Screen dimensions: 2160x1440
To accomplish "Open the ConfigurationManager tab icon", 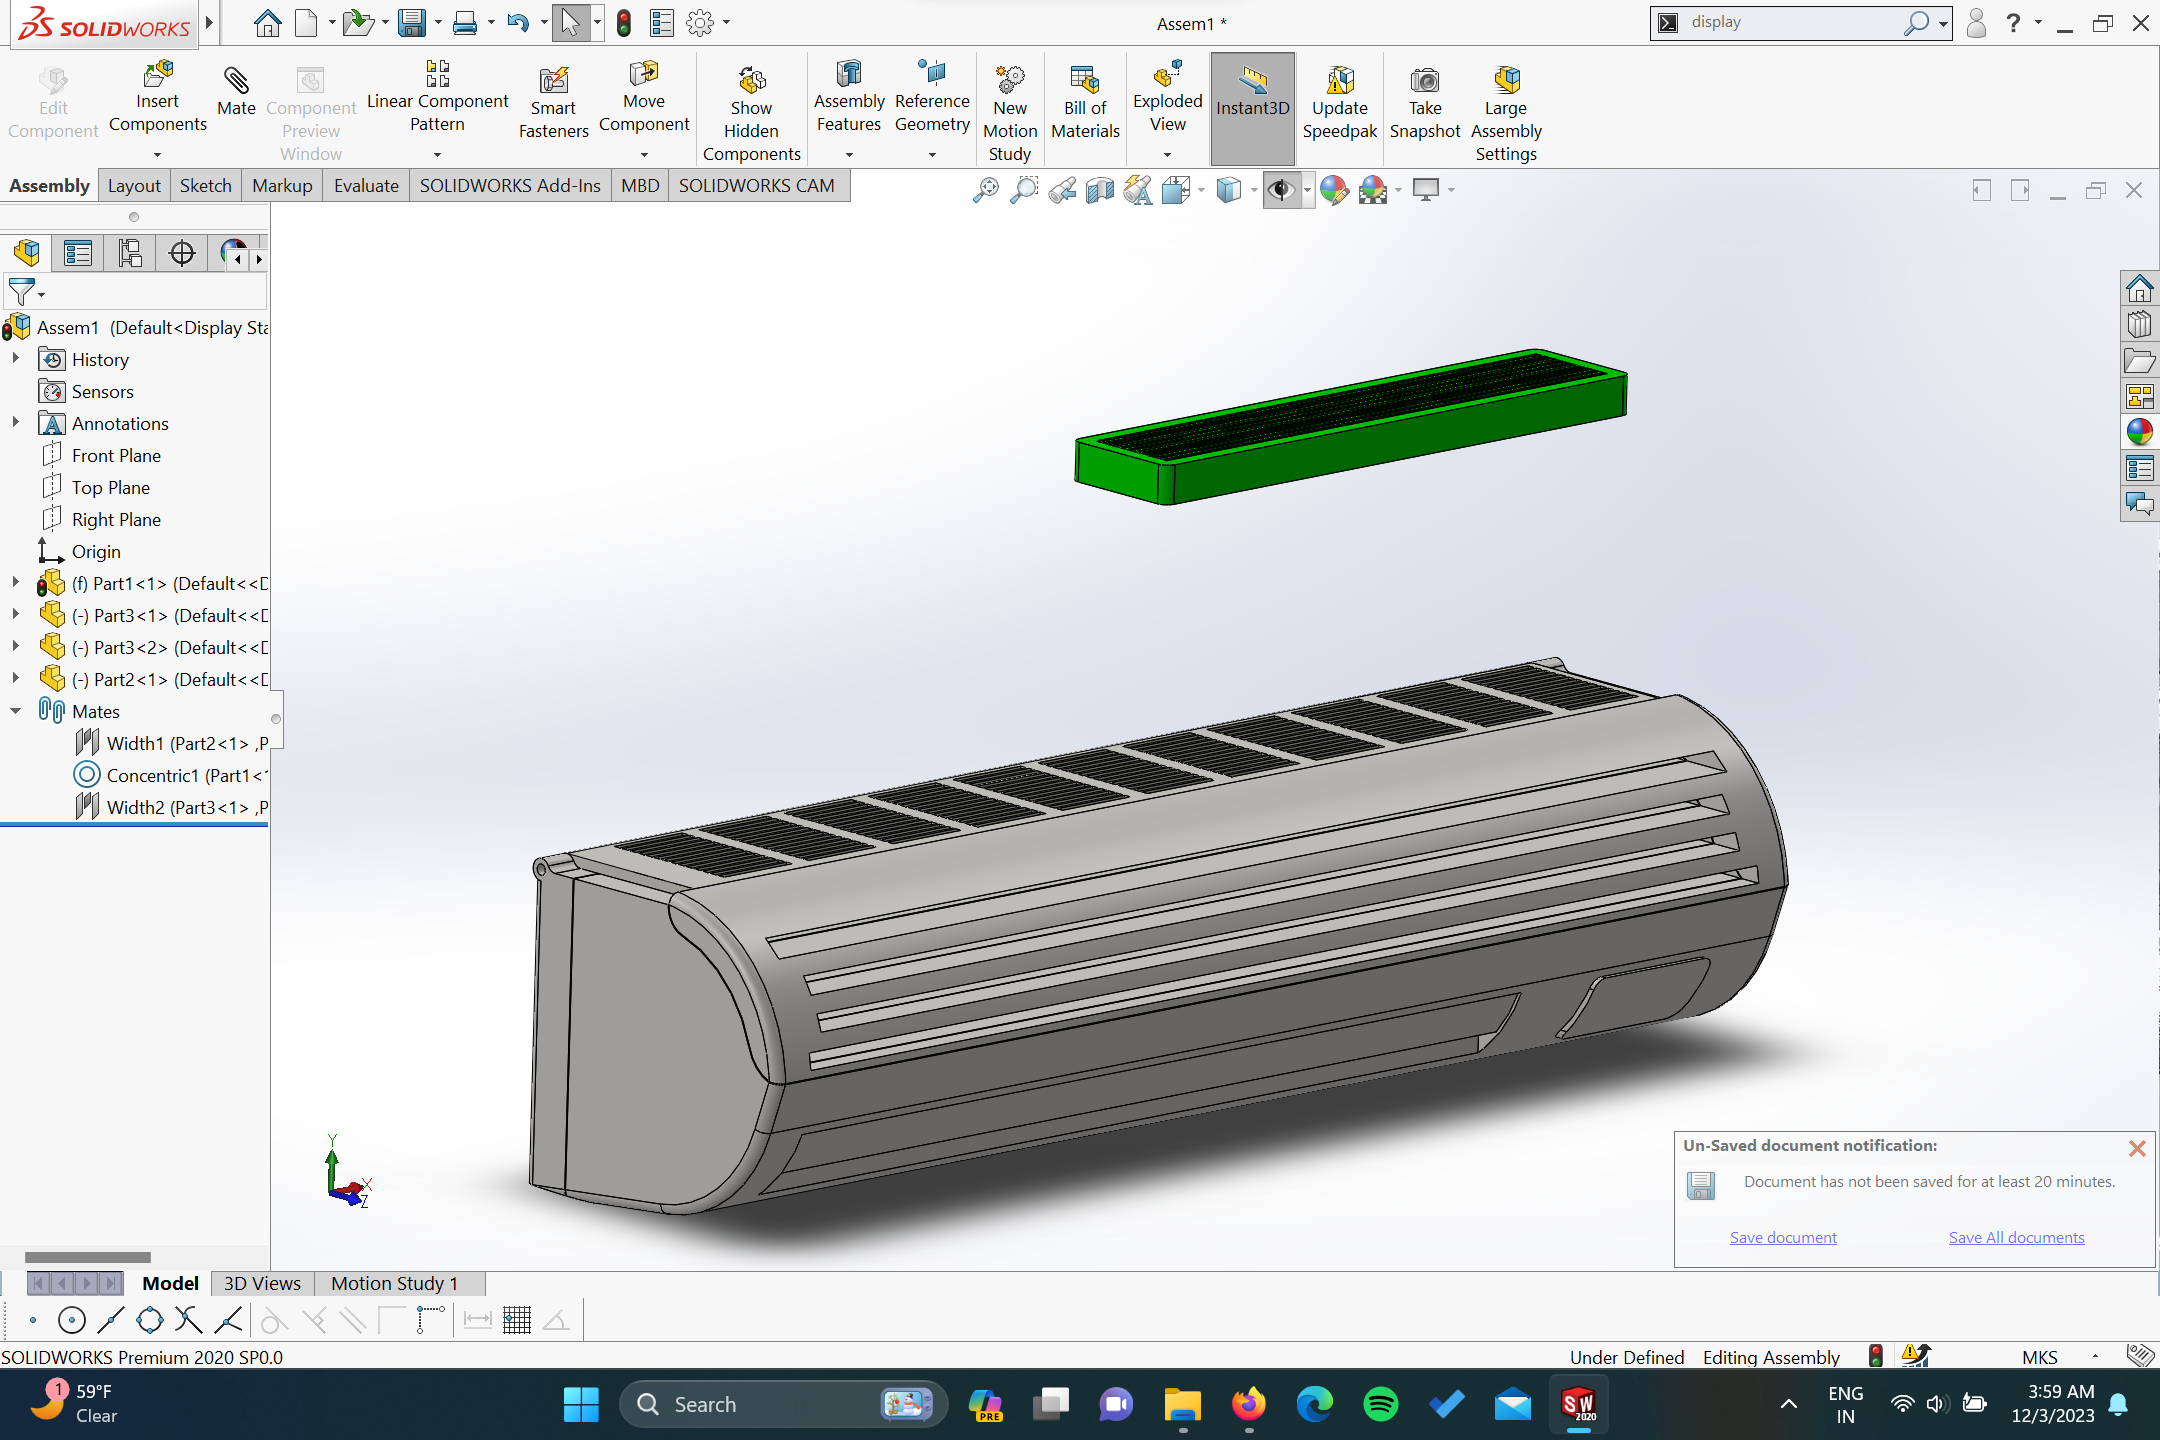I will (130, 253).
